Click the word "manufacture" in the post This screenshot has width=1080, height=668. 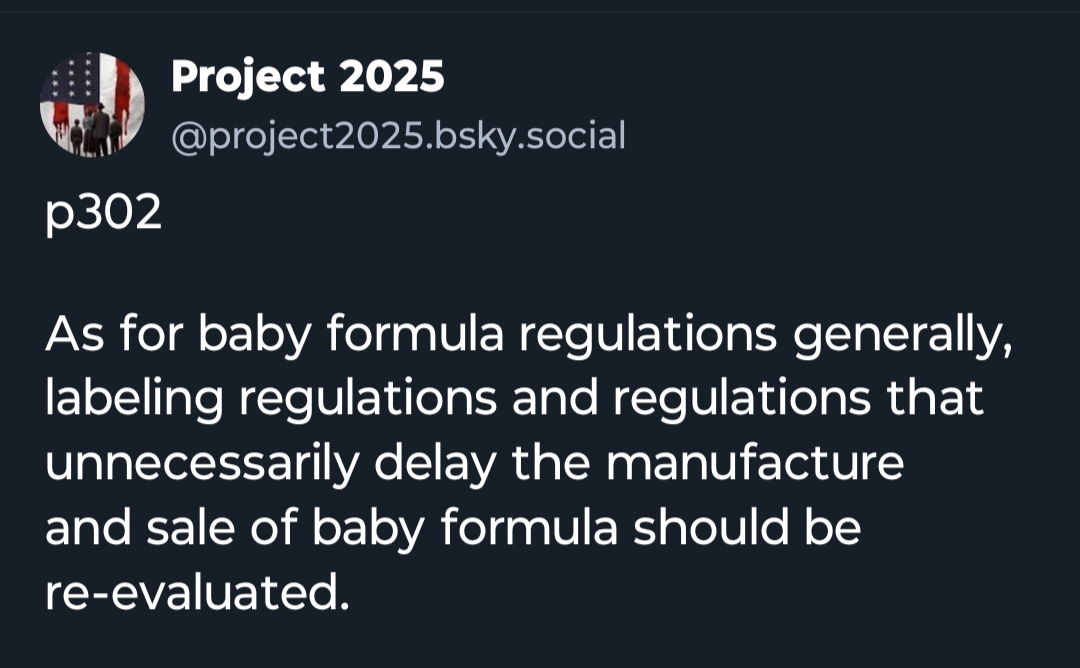[x=755, y=464]
